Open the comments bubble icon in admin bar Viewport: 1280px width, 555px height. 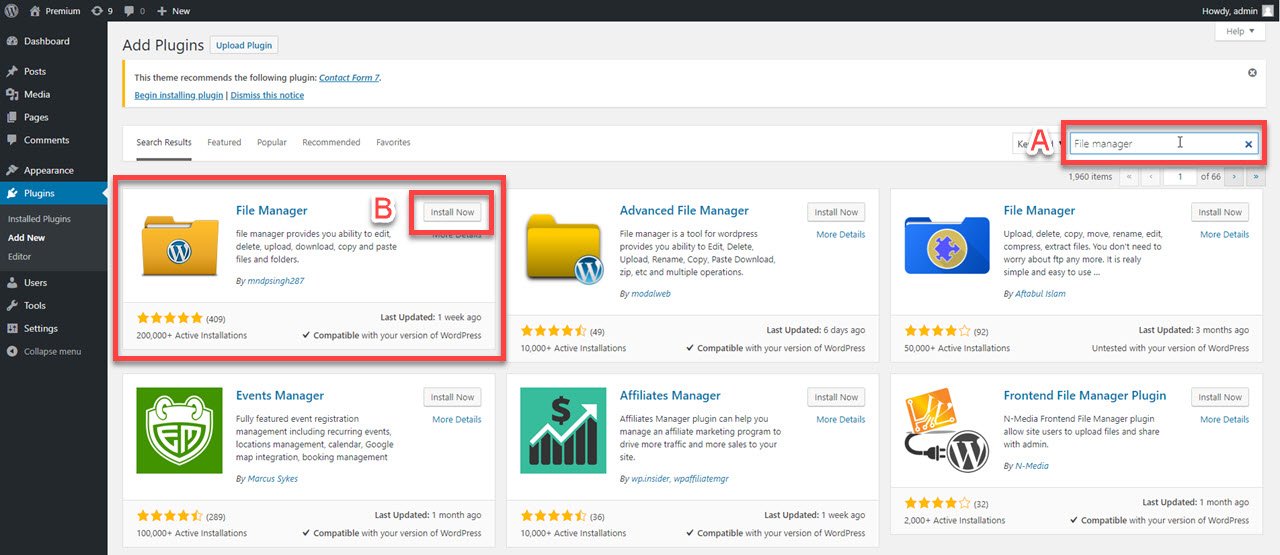(x=134, y=10)
